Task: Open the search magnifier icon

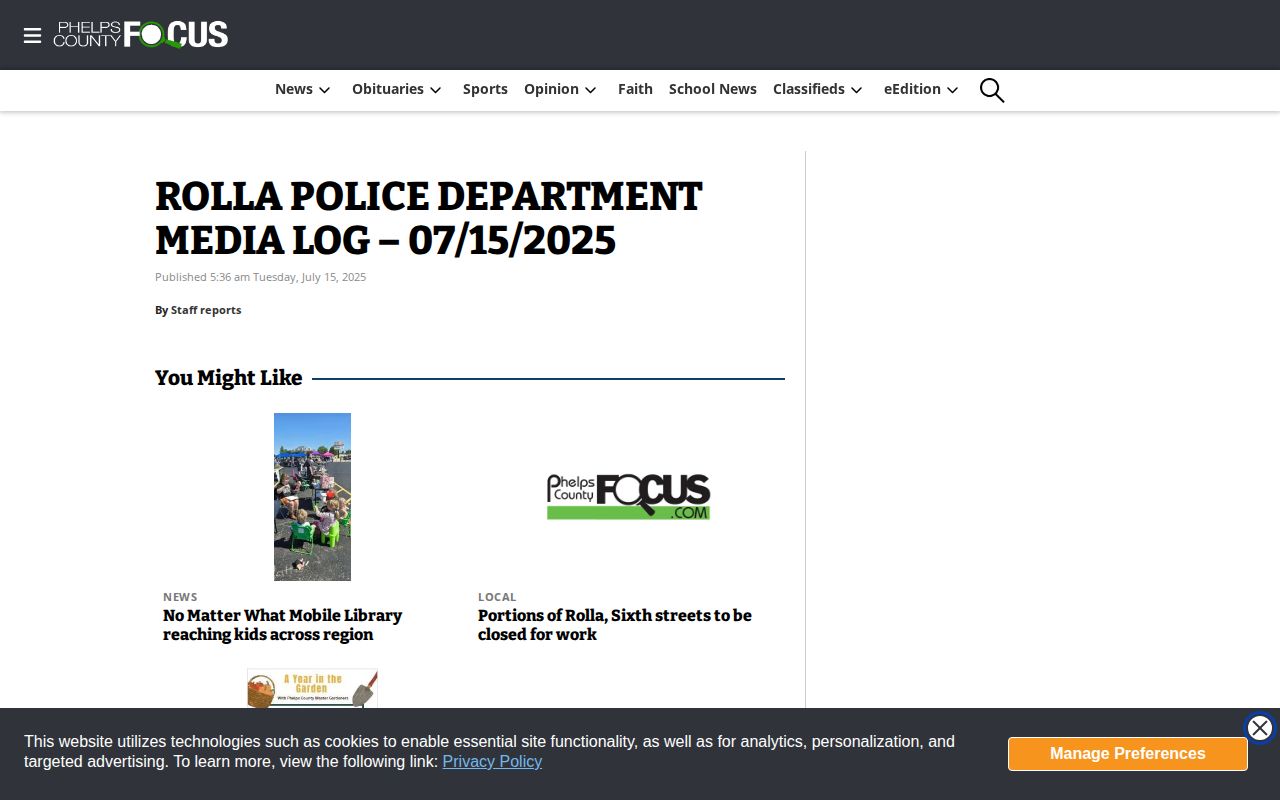Action: (992, 90)
